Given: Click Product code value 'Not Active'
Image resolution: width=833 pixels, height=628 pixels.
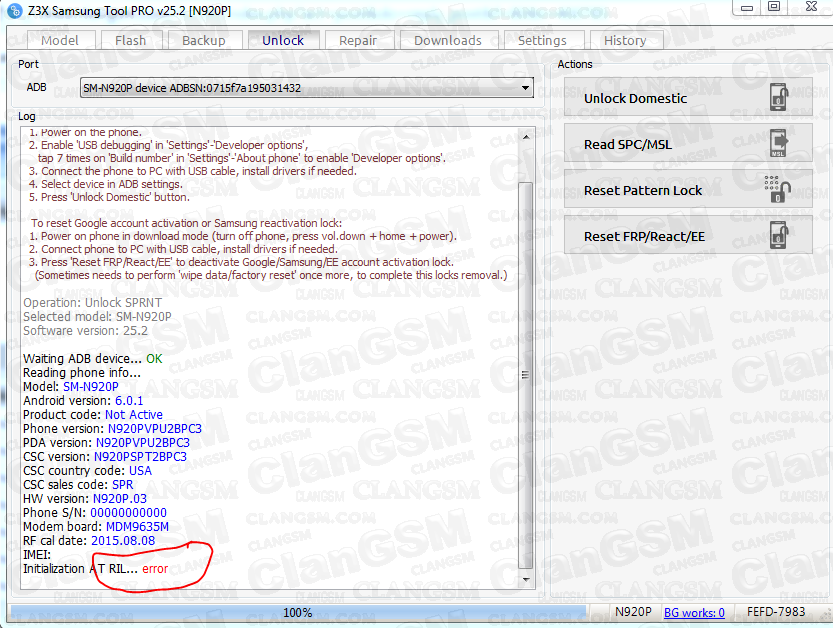Looking at the screenshot, I should 134,414.
